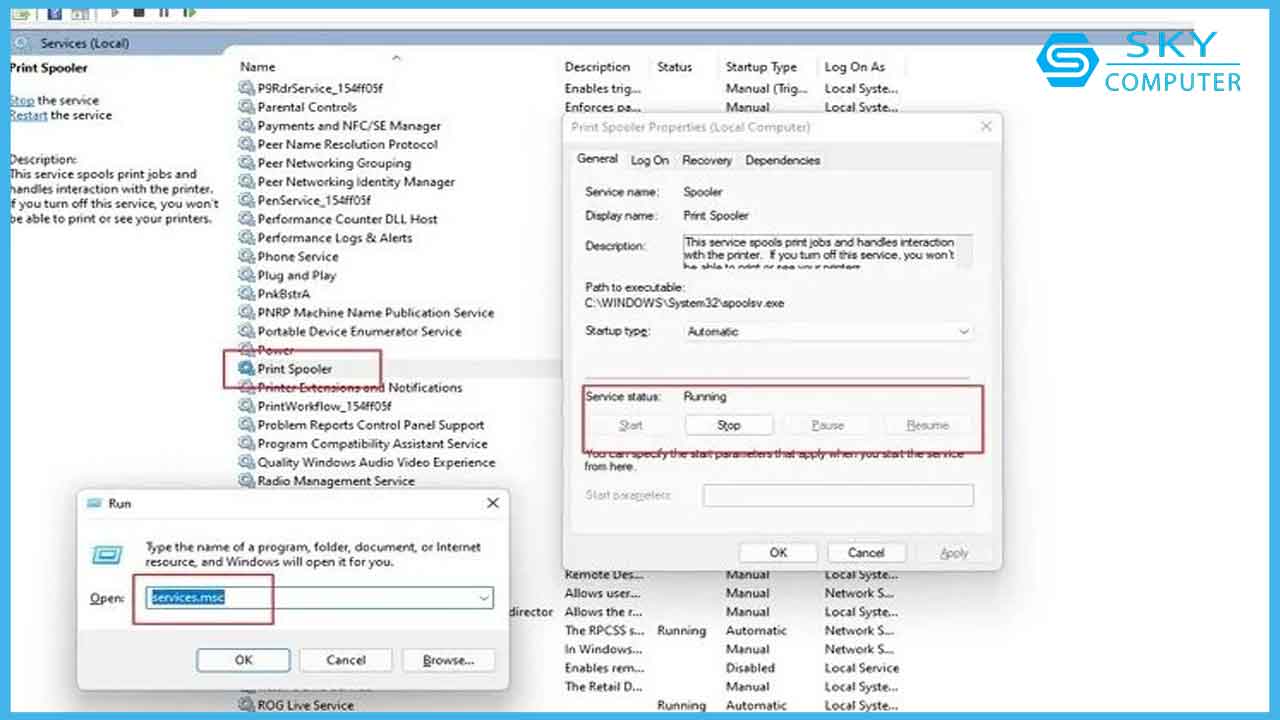
Task: Click the gear icon beside Plug and Play
Action: [x=247, y=275]
